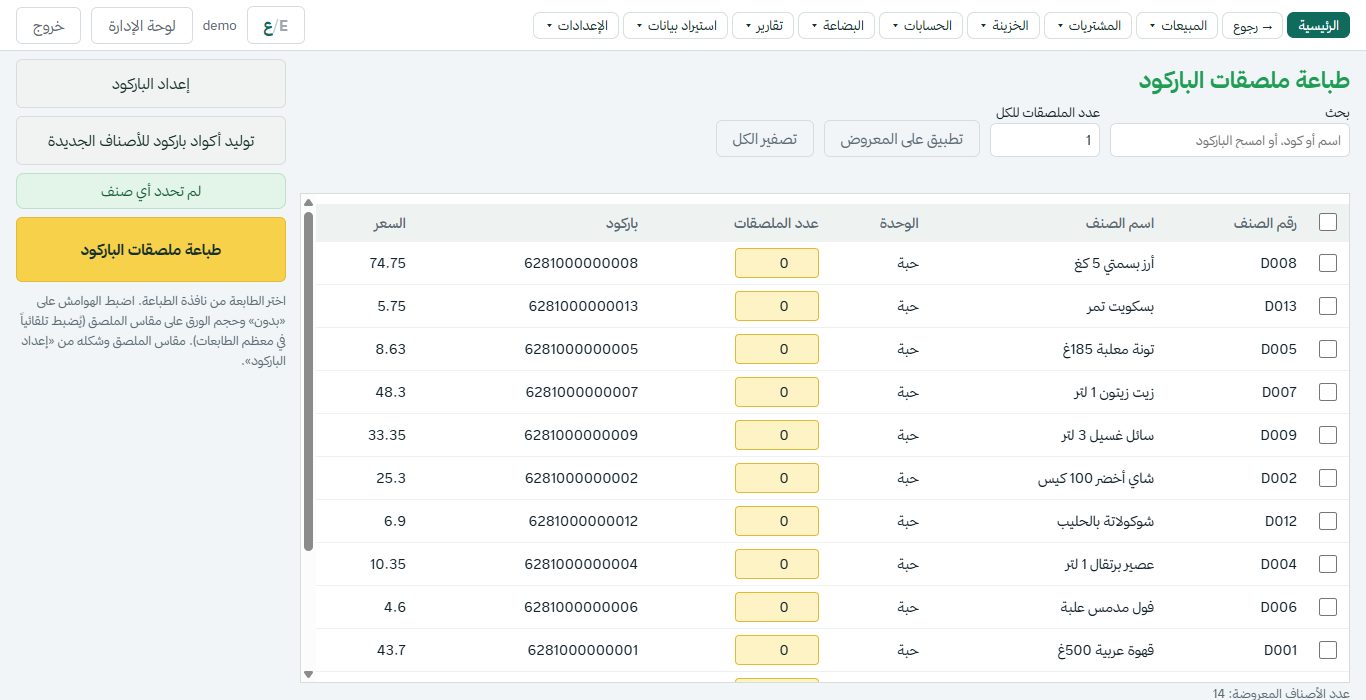The image size is (1366, 700).
Task: Click label count field for زيت زيتون
Action: (777, 392)
